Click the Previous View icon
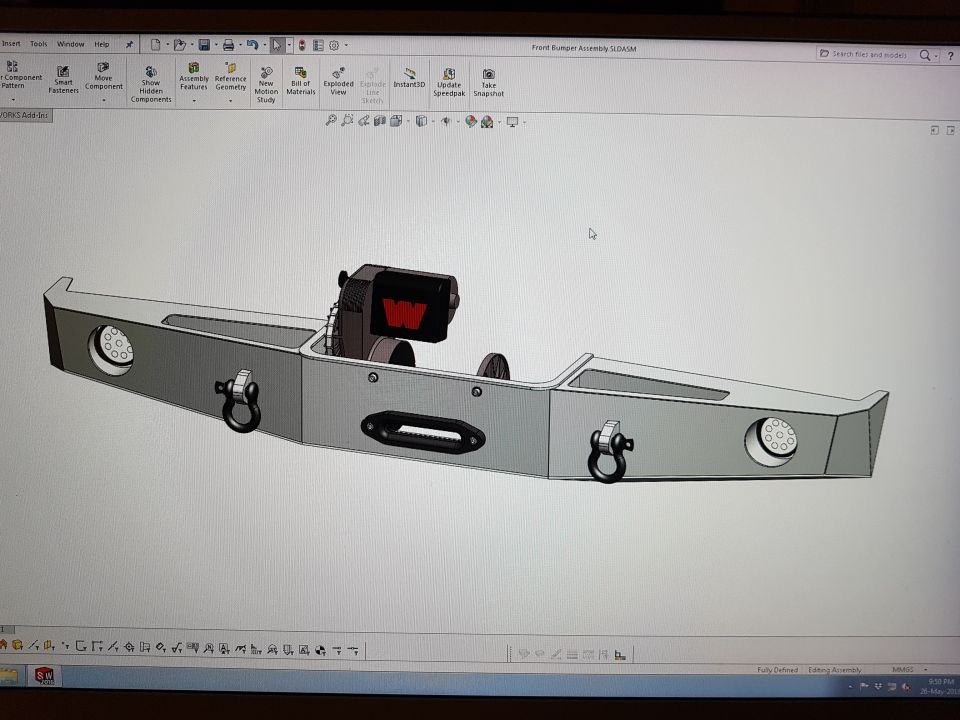The width and height of the screenshot is (960, 720). tap(364, 121)
